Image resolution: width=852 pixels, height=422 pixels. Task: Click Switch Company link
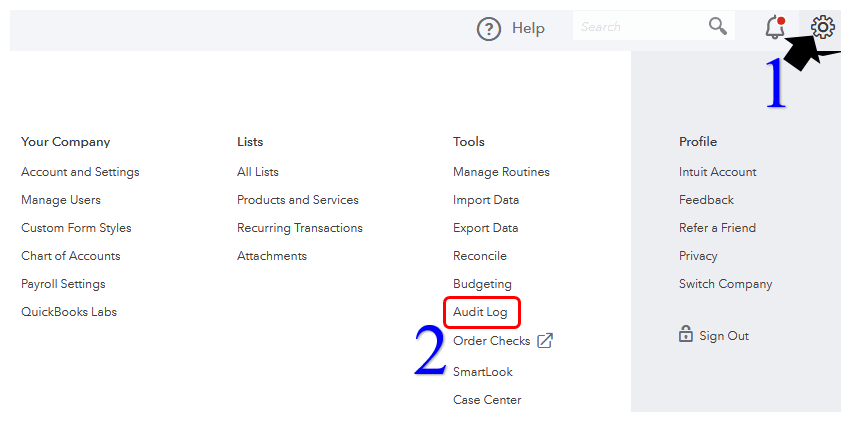(725, 284)
